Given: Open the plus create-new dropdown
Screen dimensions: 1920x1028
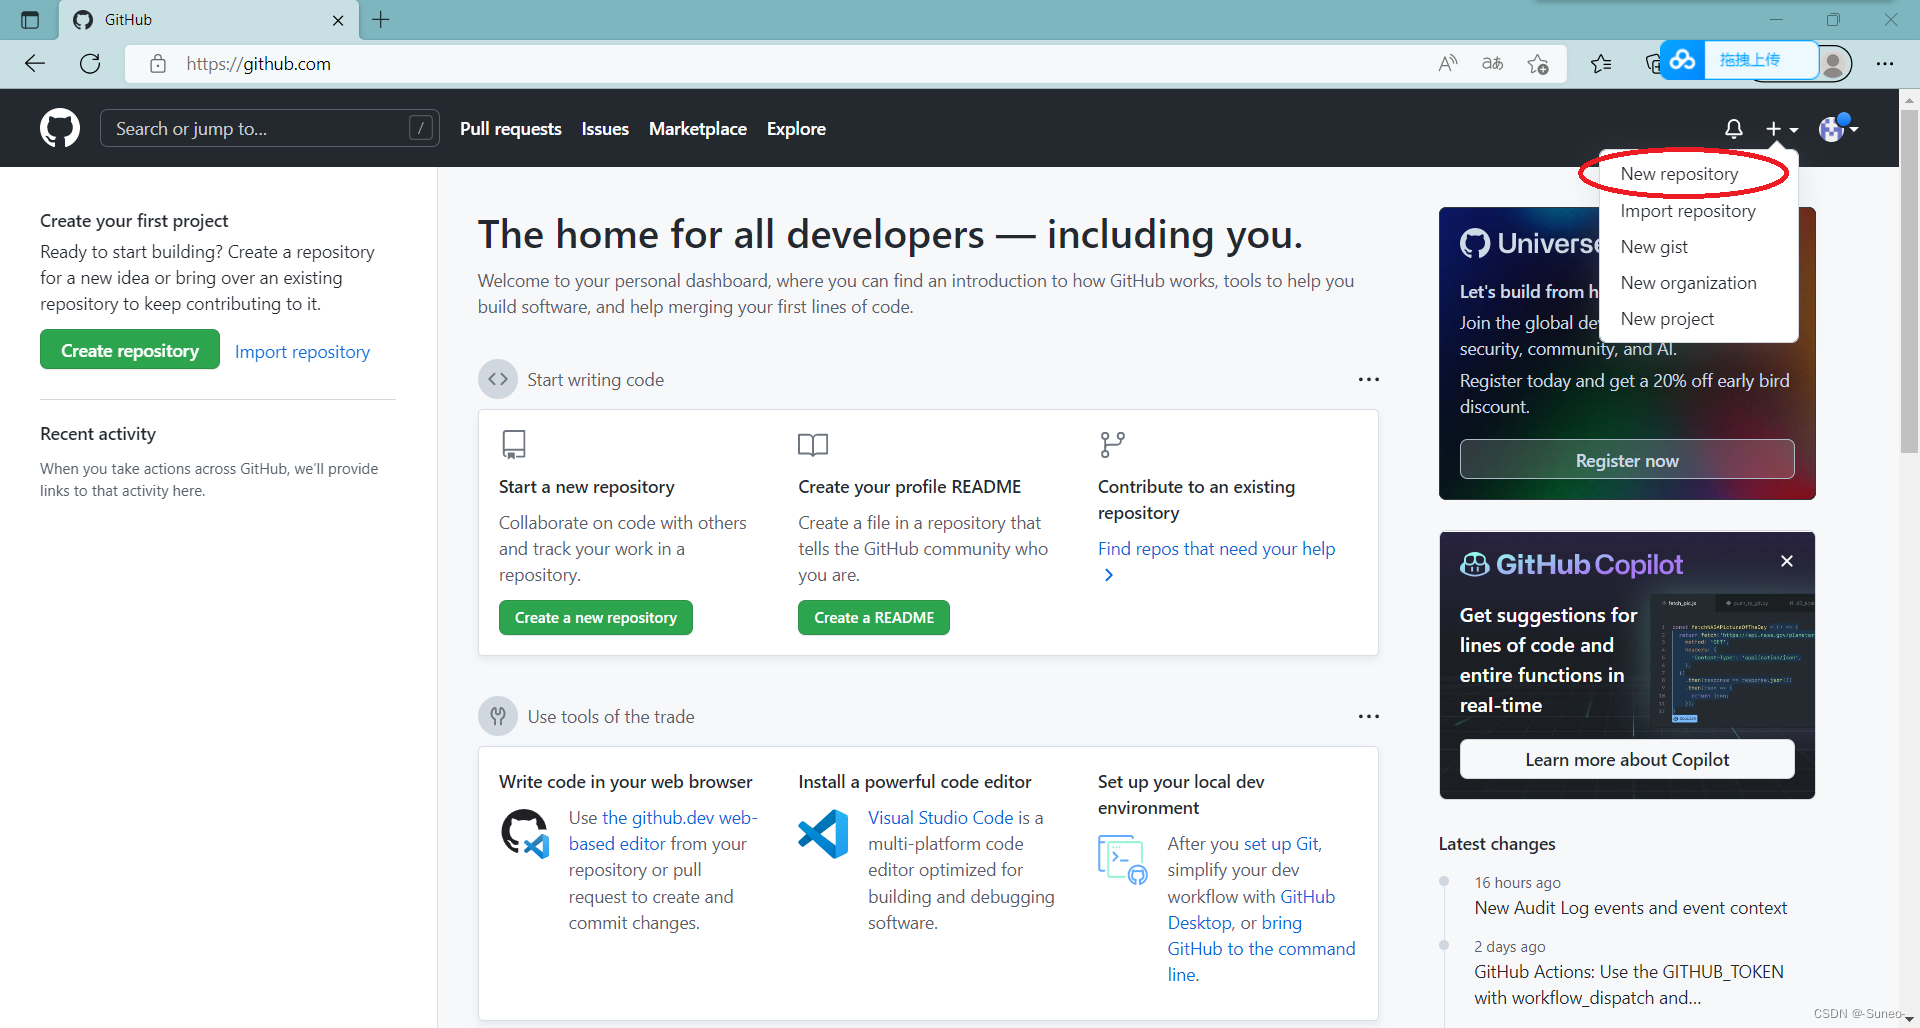Looking at the screenshot, I should click(x=1781, y=129).
